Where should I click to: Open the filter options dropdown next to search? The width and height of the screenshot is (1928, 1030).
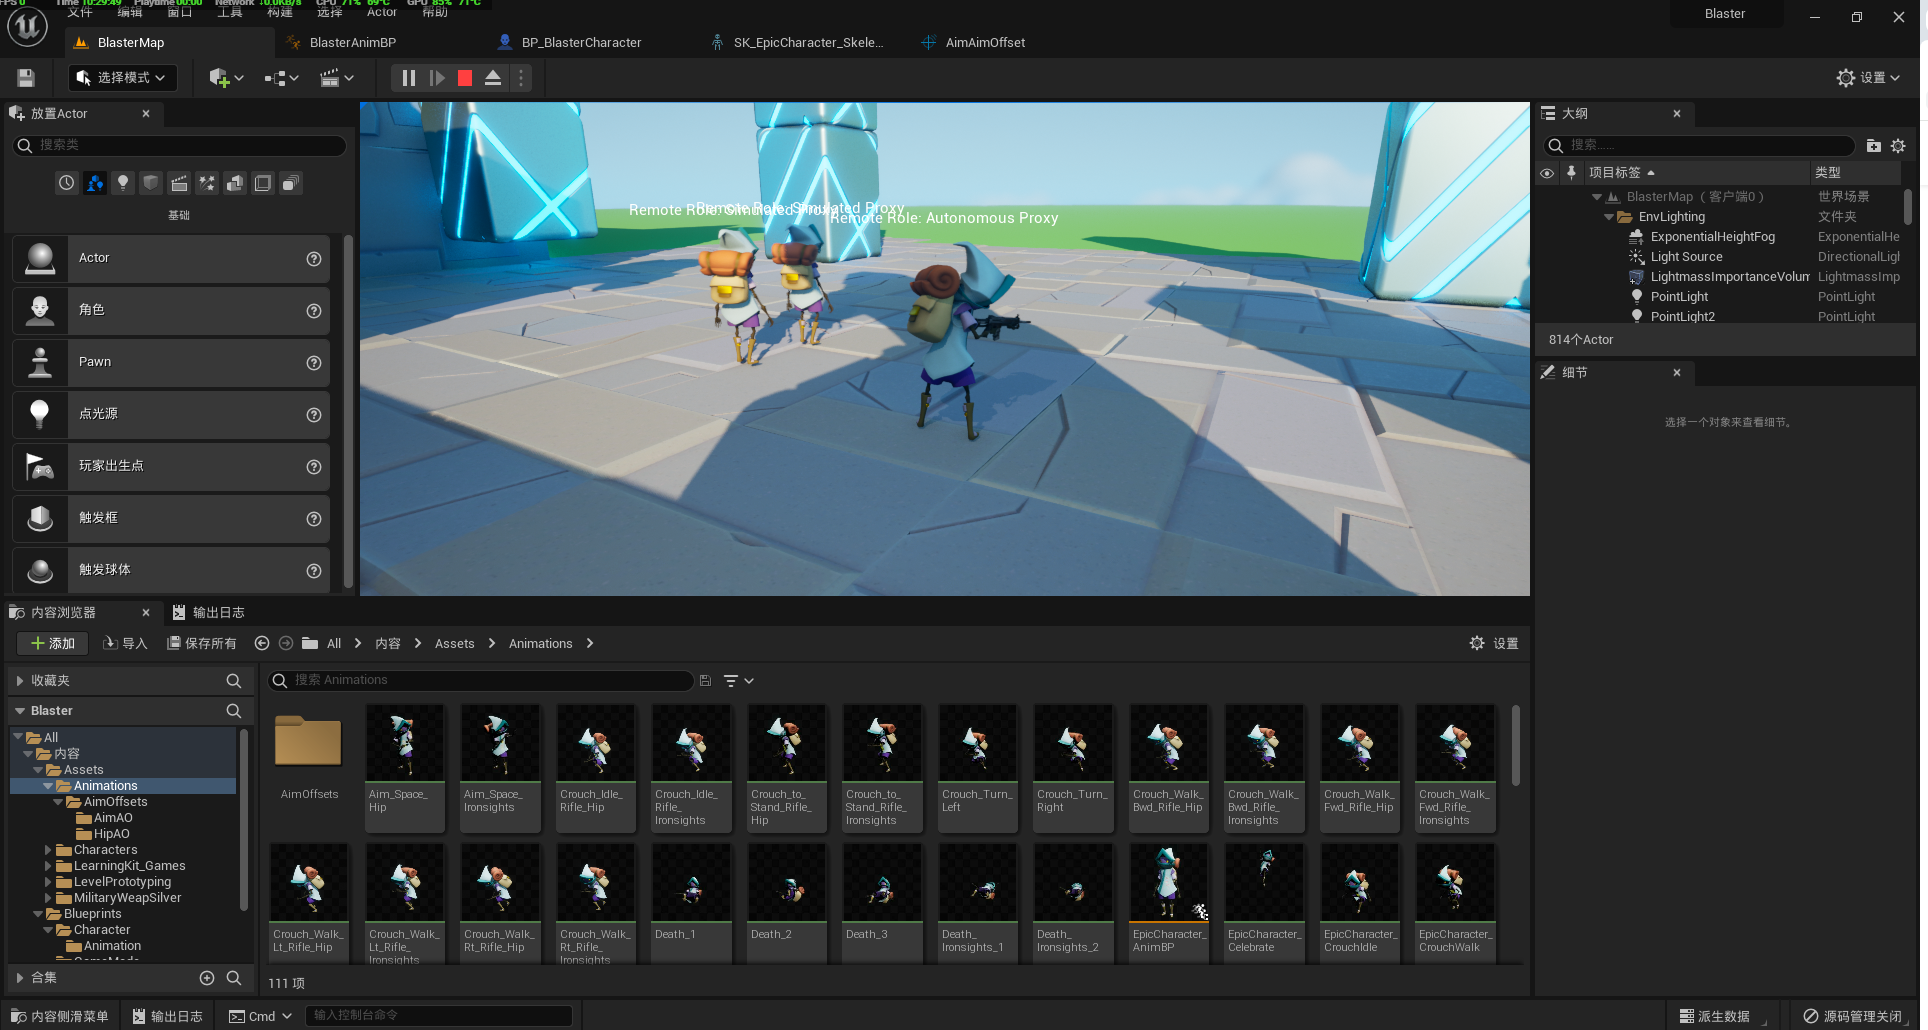[x=738, y=680]
